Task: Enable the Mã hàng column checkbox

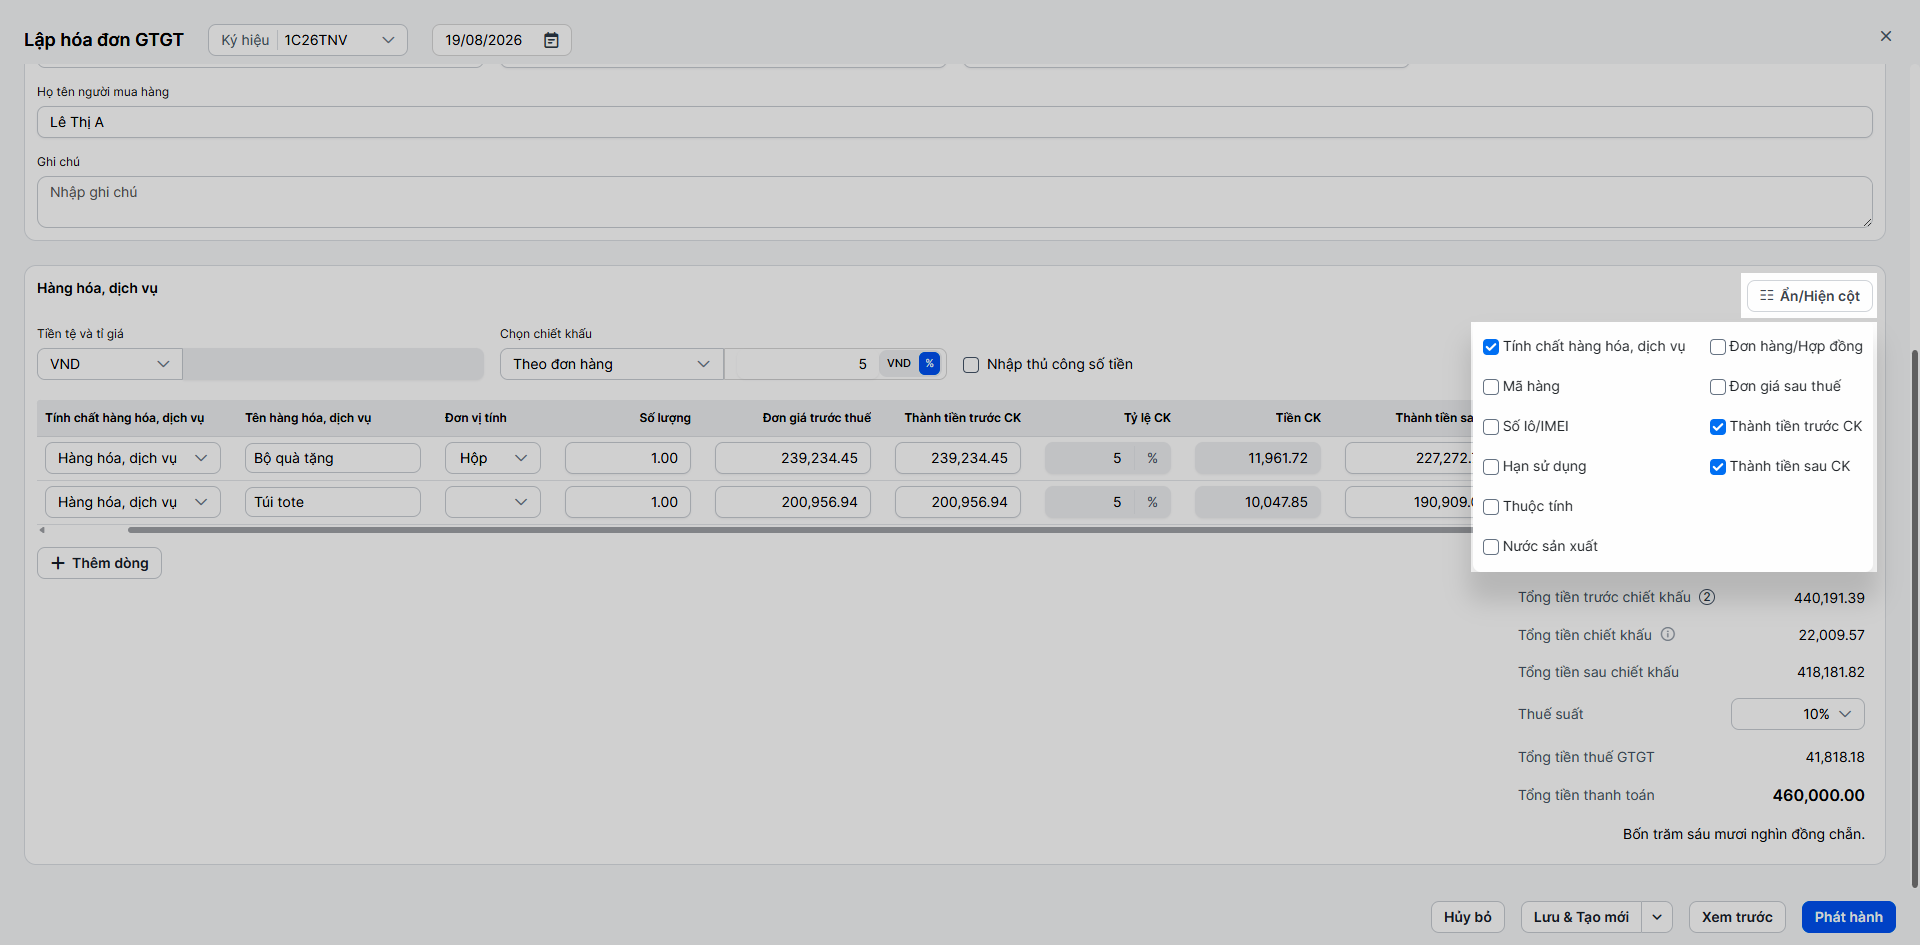Action: pyautogui.click(x=1491, y=387)
